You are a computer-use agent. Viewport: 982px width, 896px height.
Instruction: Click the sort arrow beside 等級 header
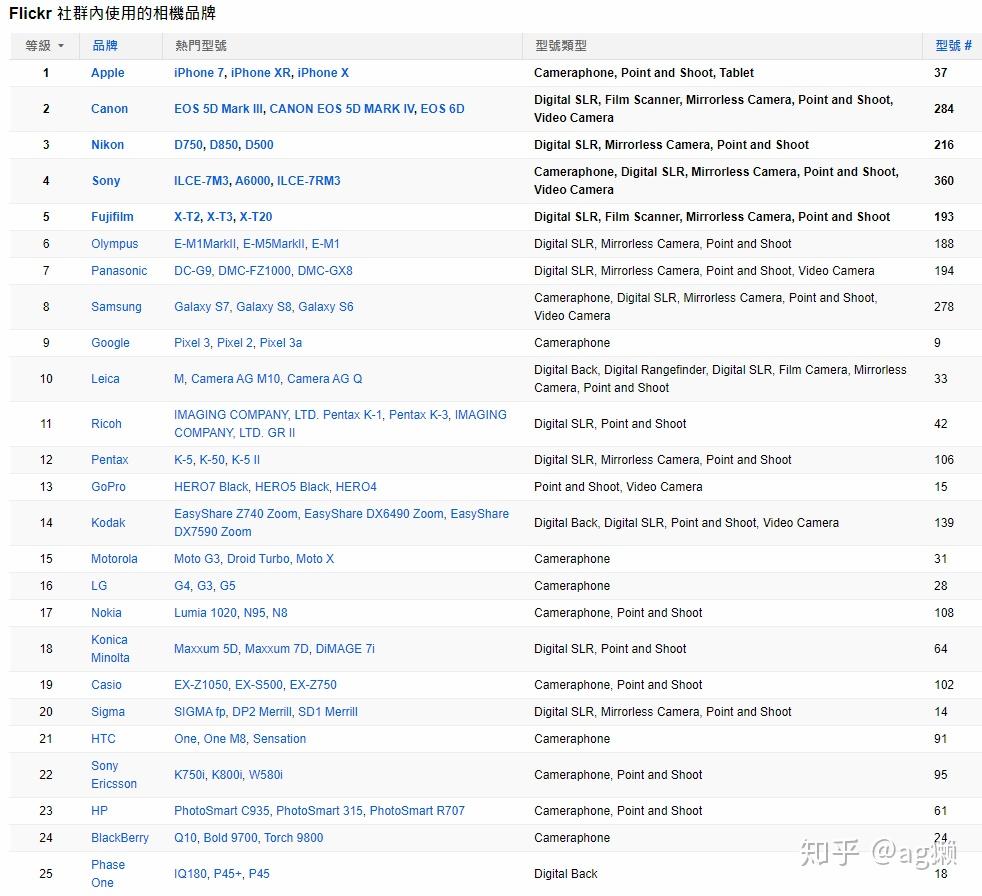point(61,46)
